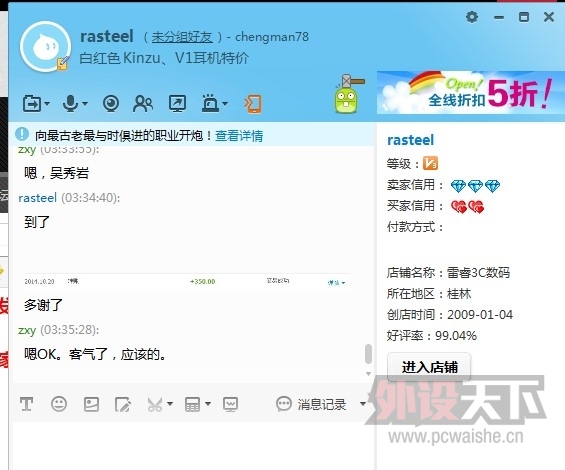Click the 好评率 99.04% text
This screenshot has height=470, width=565.
click(x=432, y=336)
